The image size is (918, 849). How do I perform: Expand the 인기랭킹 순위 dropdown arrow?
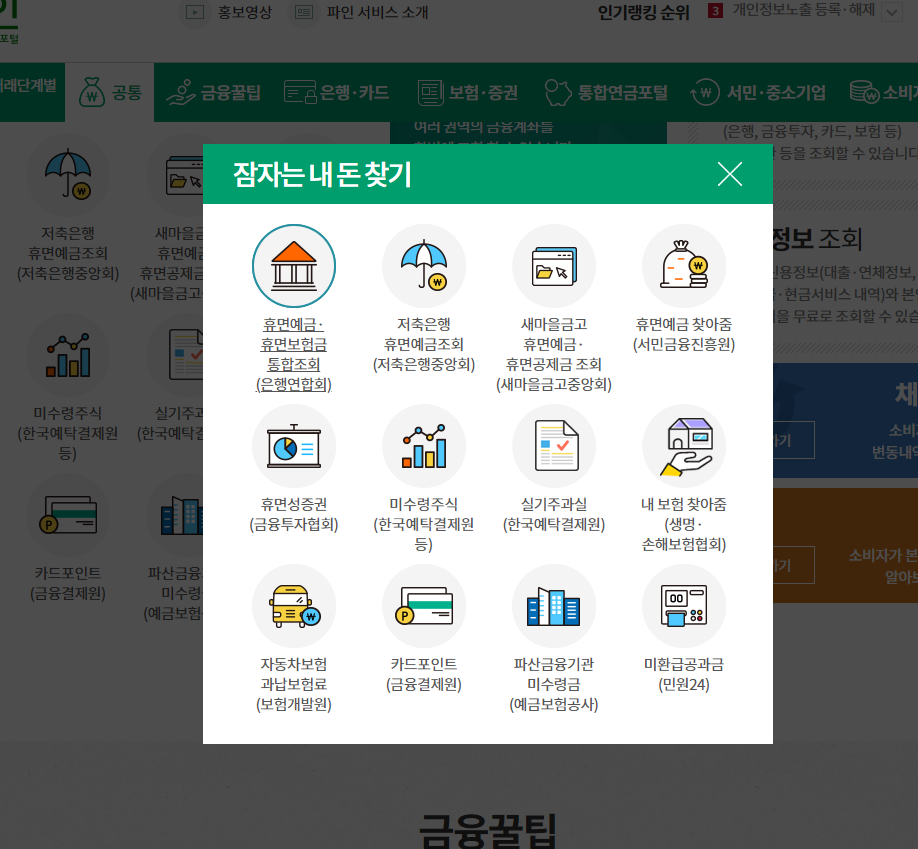point(892,12)
